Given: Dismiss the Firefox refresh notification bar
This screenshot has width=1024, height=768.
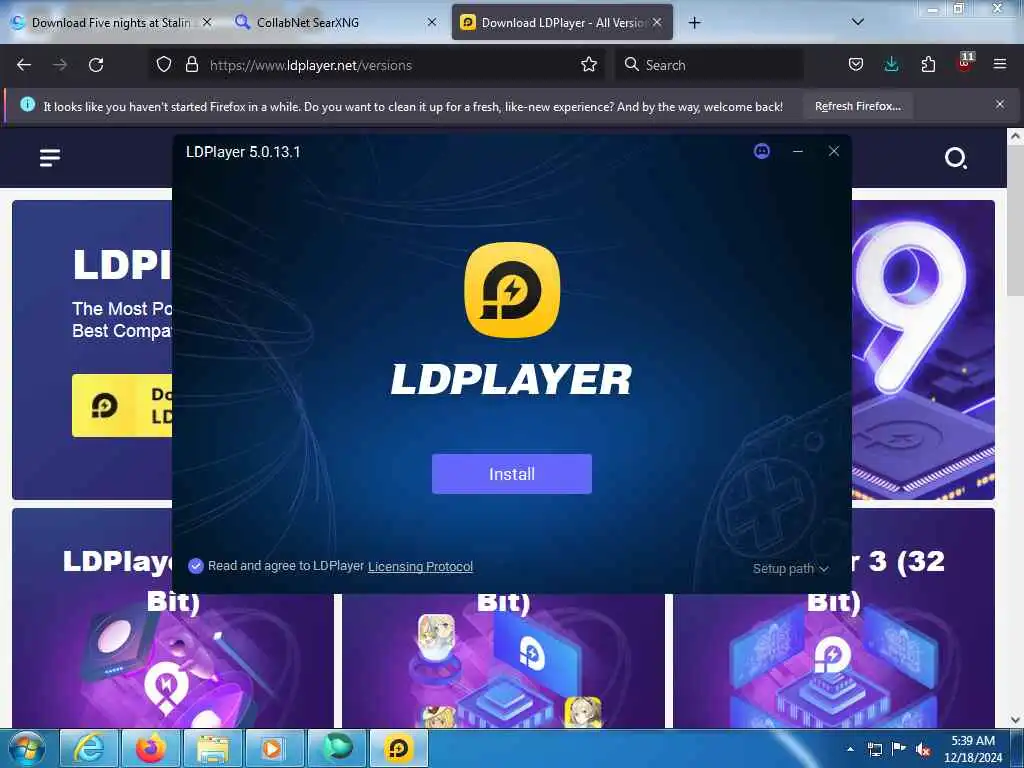Looking at the screenshot, I should tap(1000, 104).
